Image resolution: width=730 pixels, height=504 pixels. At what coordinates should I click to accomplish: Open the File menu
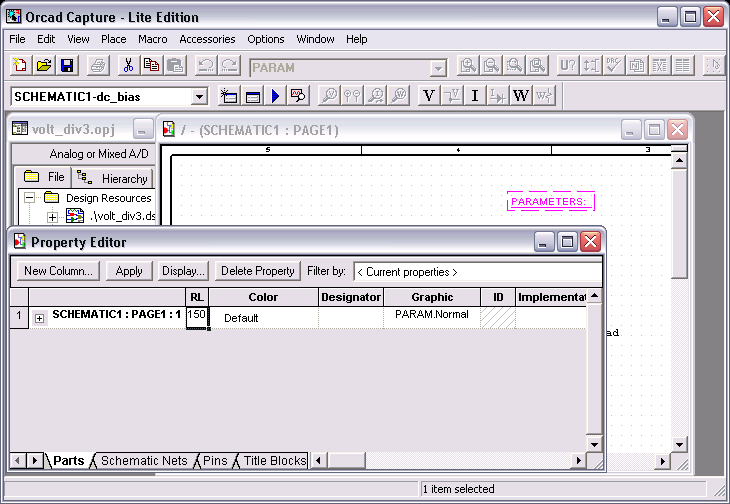click(x=17, y=39)
